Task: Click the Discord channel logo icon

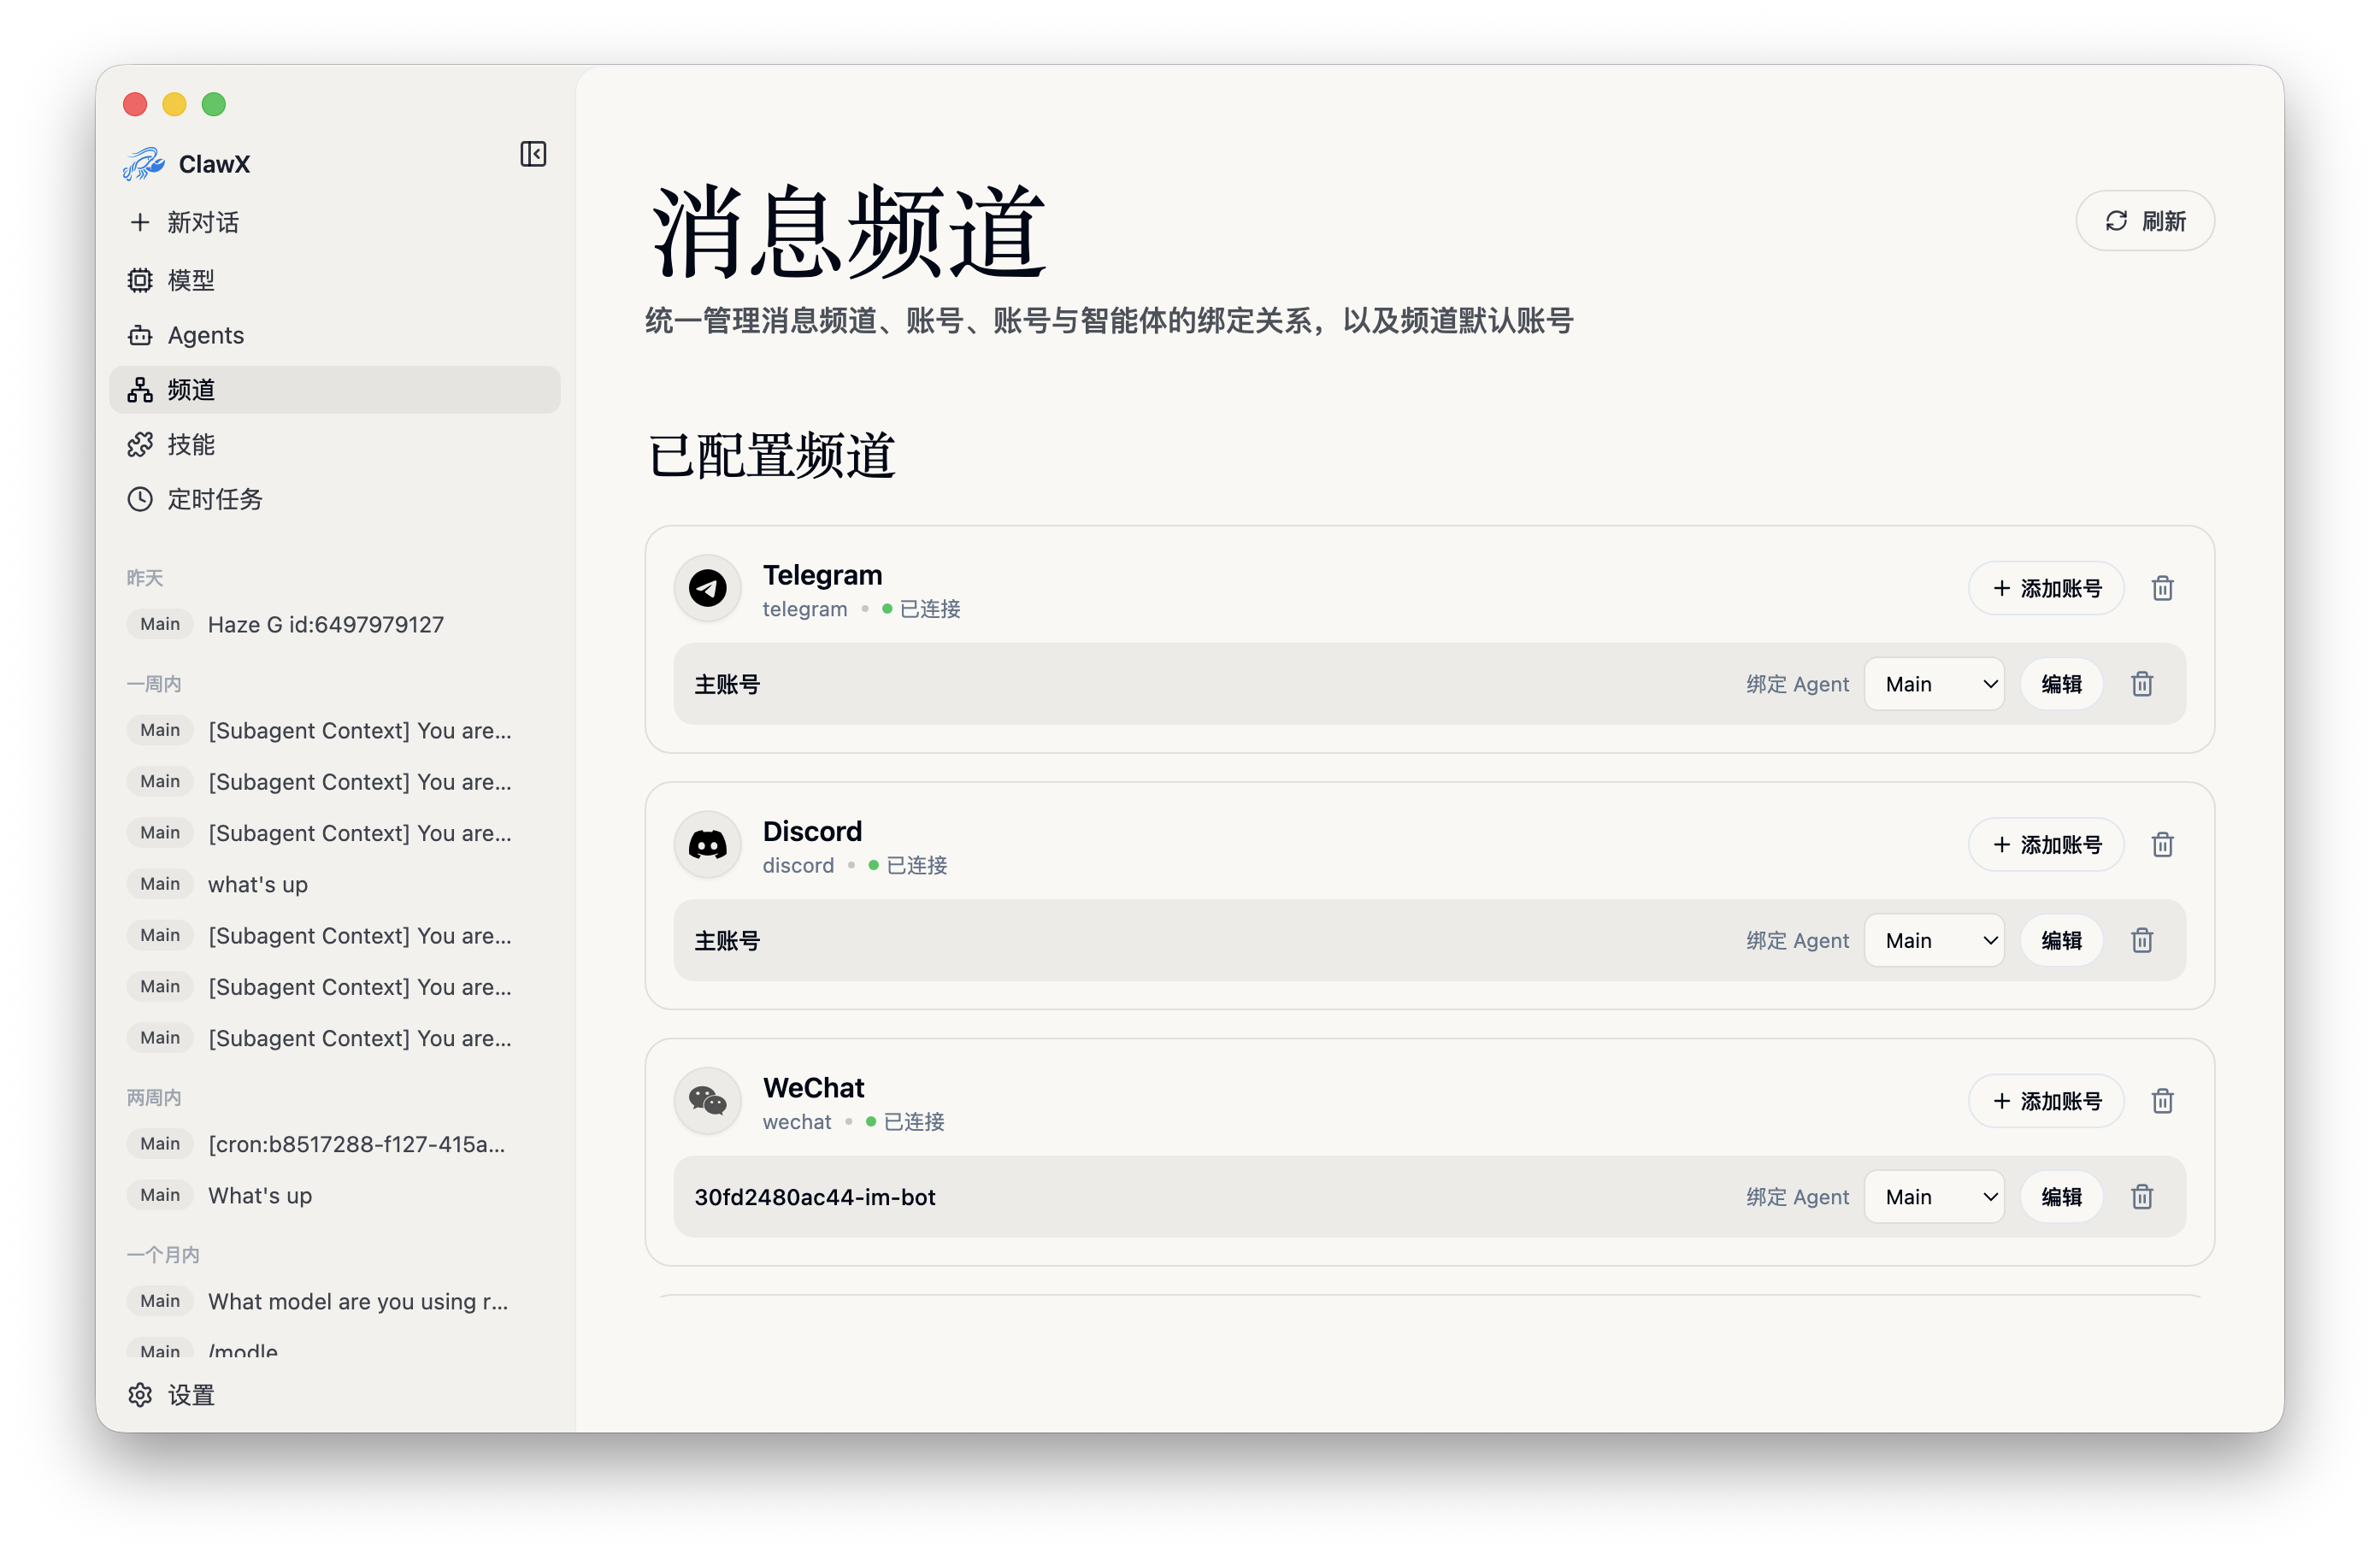Action: click(707, 845)
